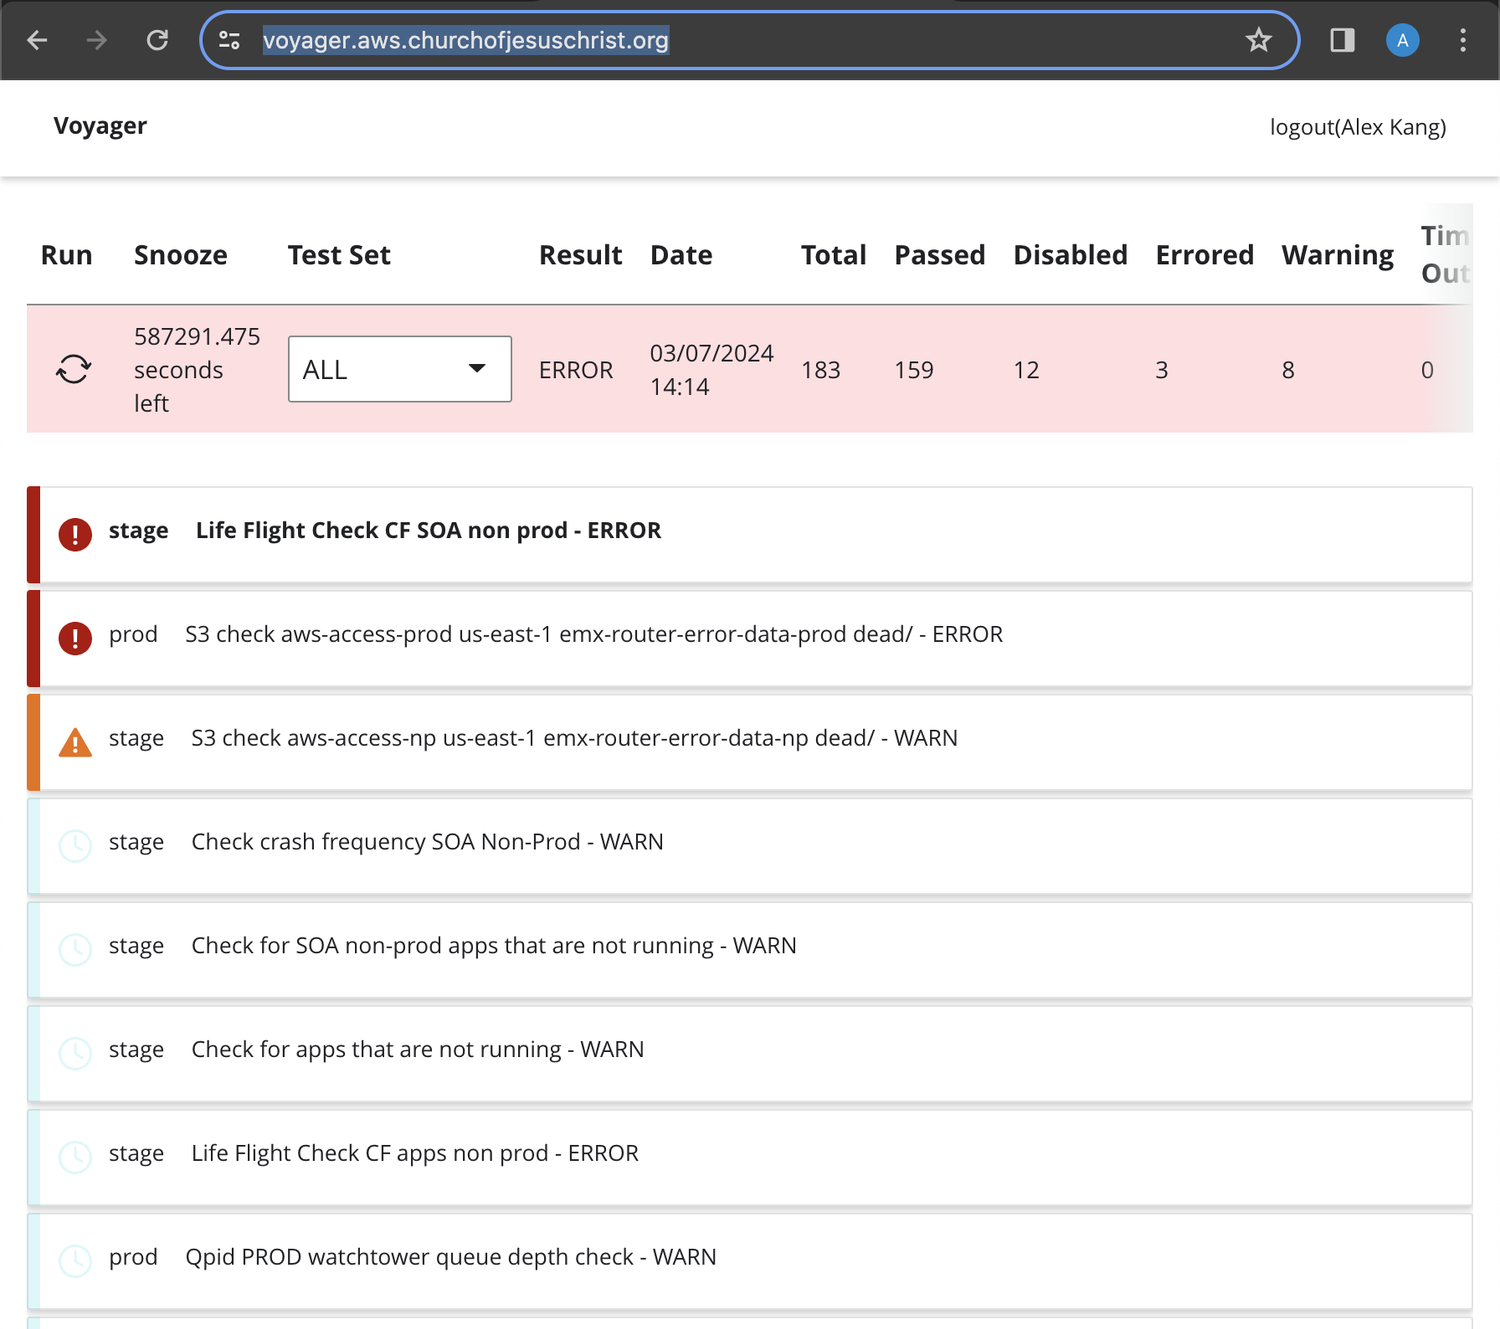
Task: Click the address bar URL field
Action: click(x=740, y=40)
